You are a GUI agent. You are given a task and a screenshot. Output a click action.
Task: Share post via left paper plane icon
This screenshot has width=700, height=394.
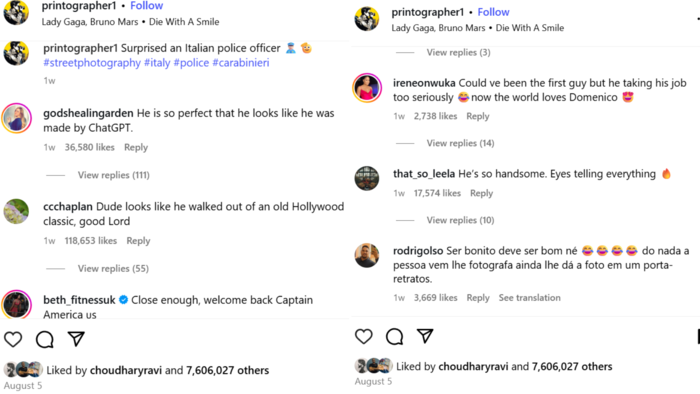point(76,339)
